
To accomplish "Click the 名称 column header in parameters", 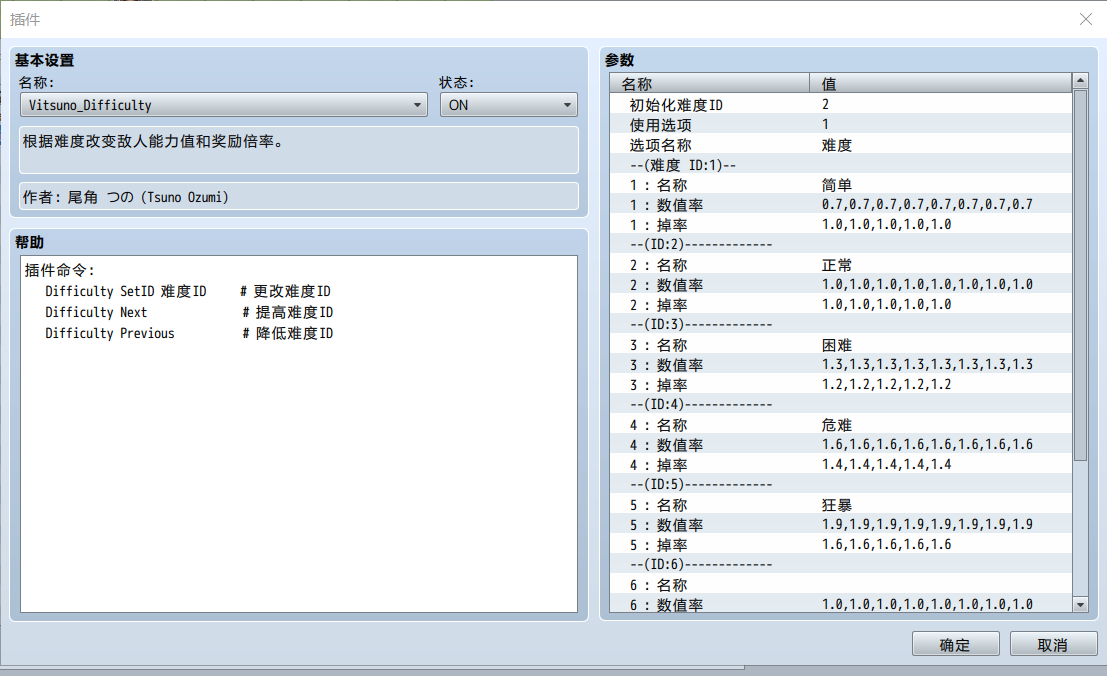I will [x=710, y=83].
